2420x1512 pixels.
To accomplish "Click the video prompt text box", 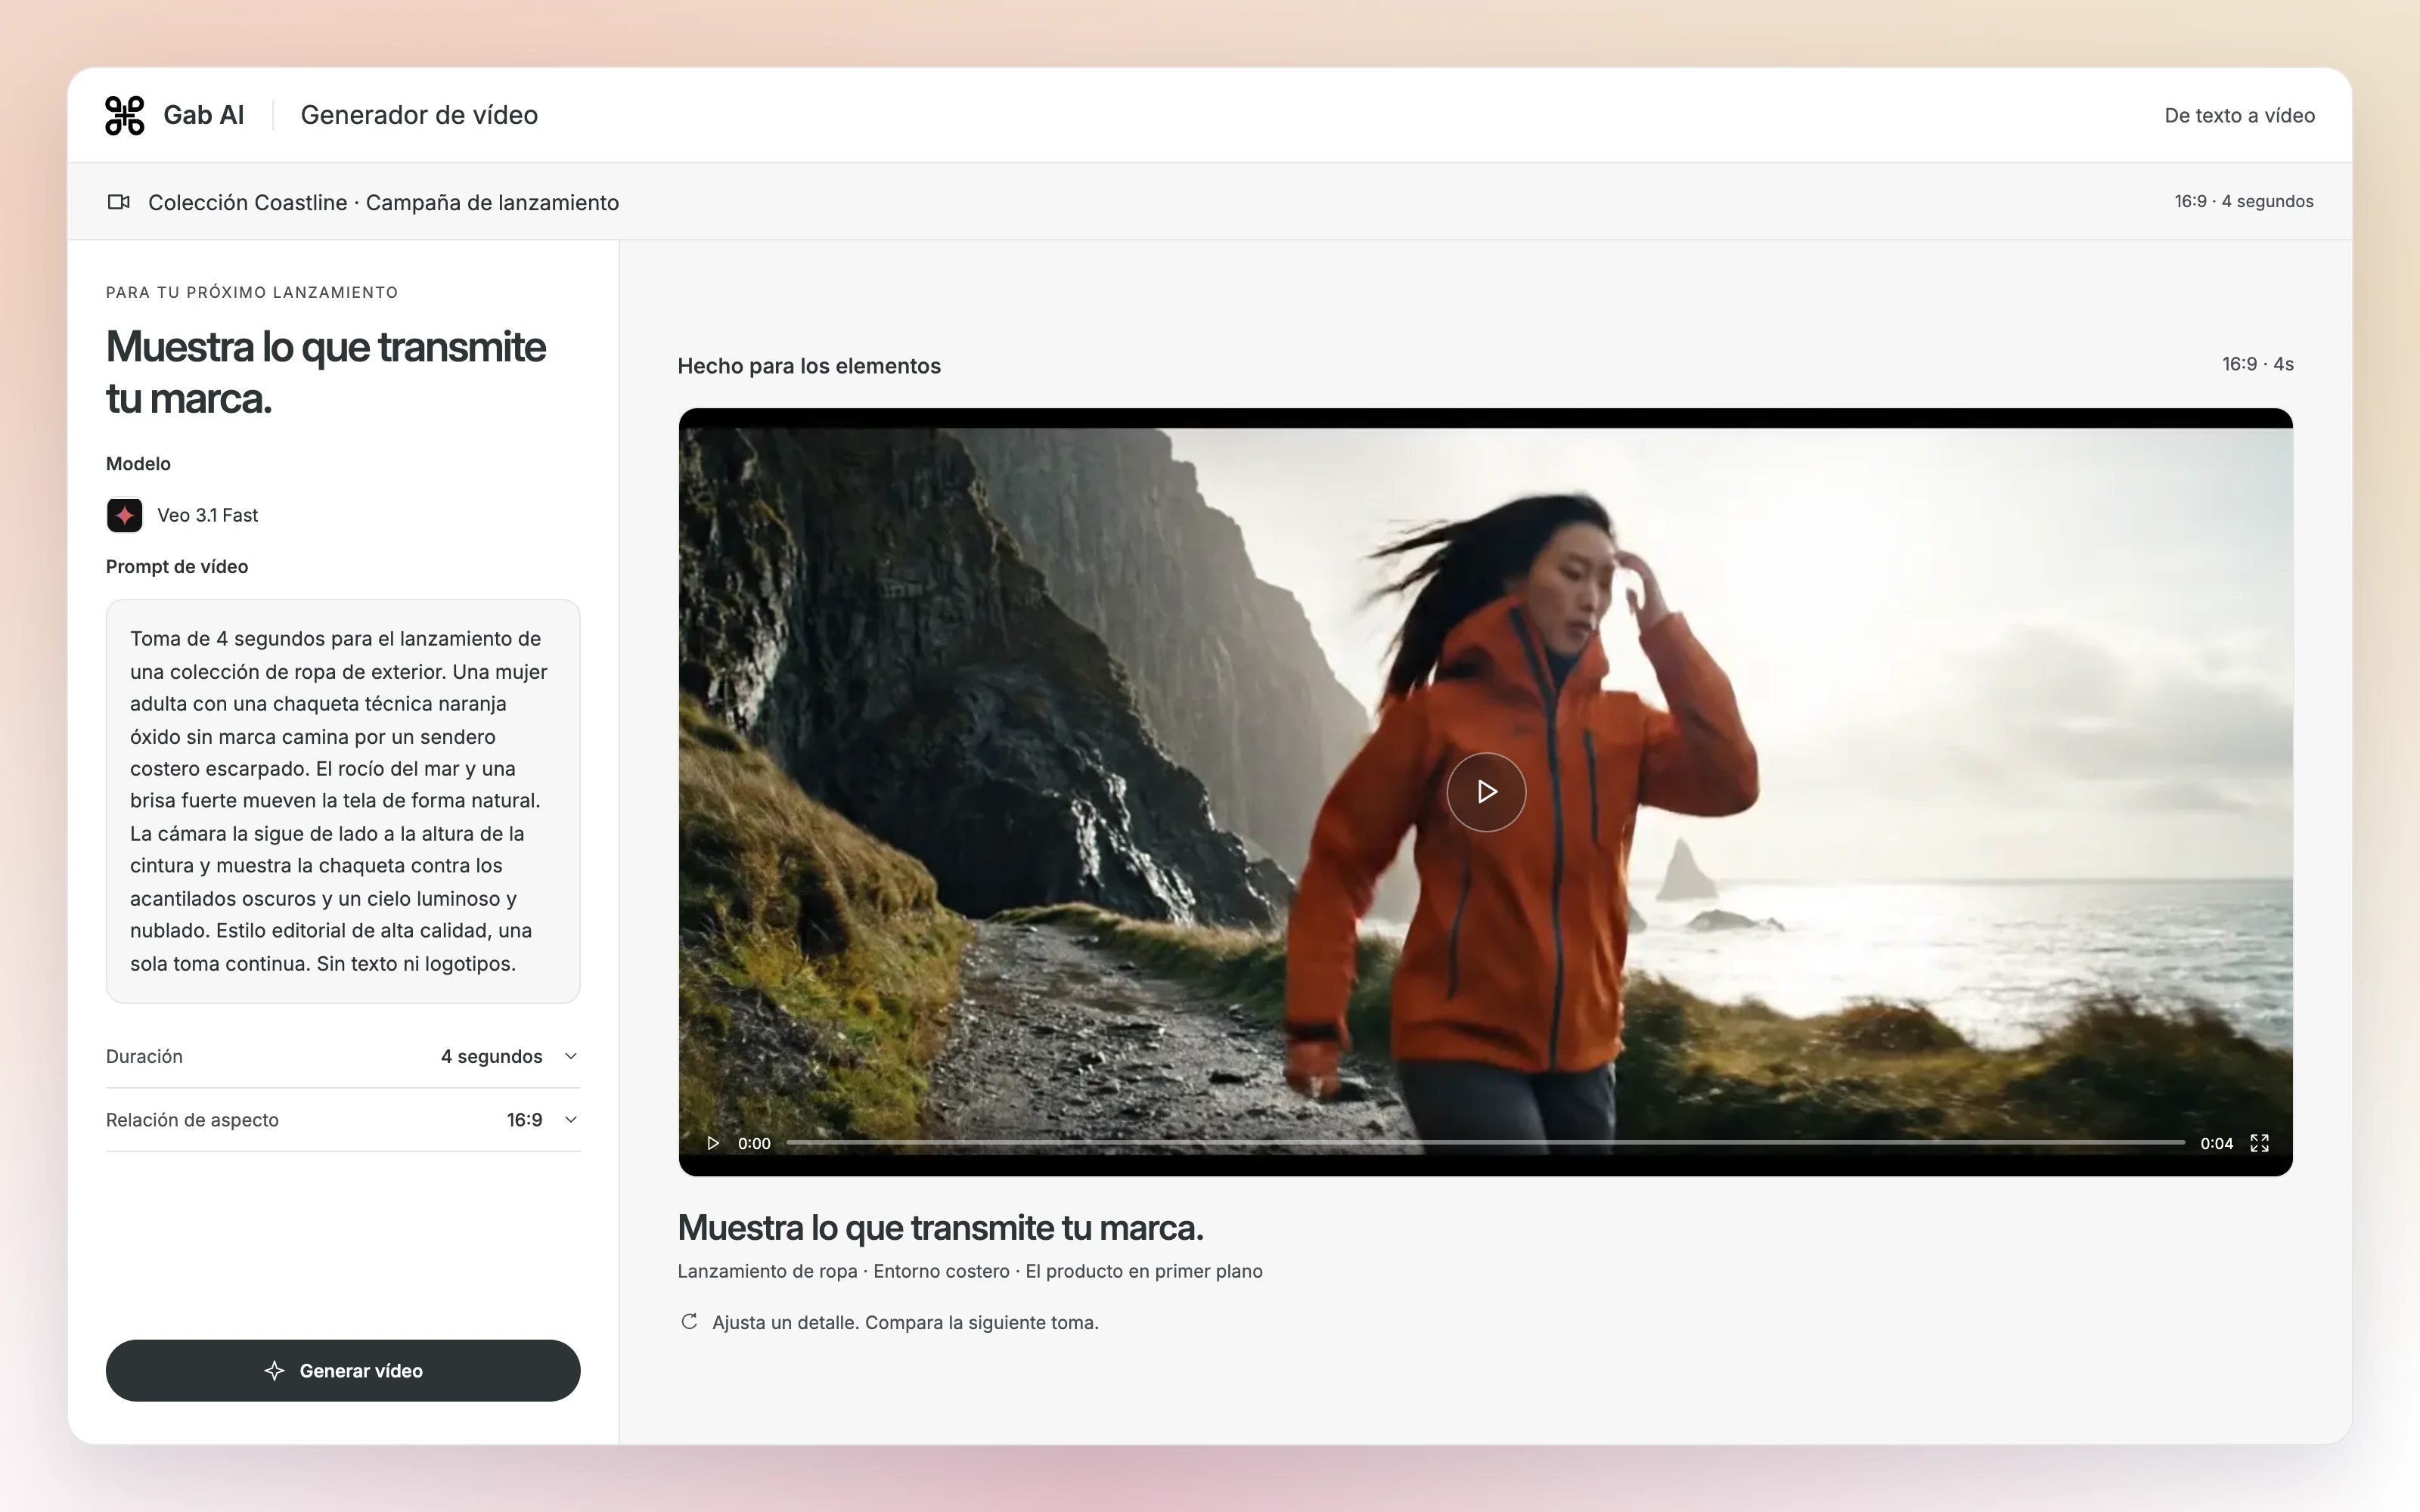I will [343, 801].
